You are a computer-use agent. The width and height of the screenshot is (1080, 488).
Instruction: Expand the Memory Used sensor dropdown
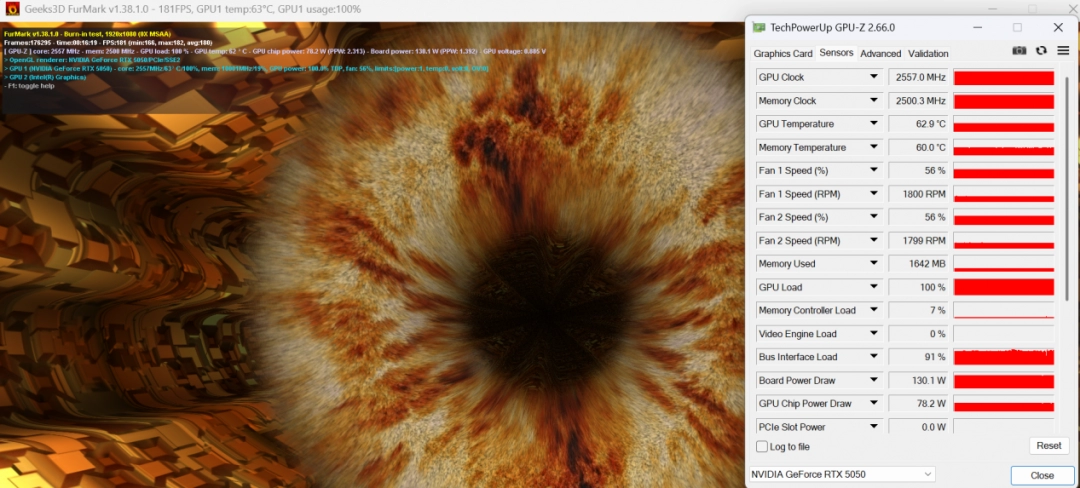point(873,264)
